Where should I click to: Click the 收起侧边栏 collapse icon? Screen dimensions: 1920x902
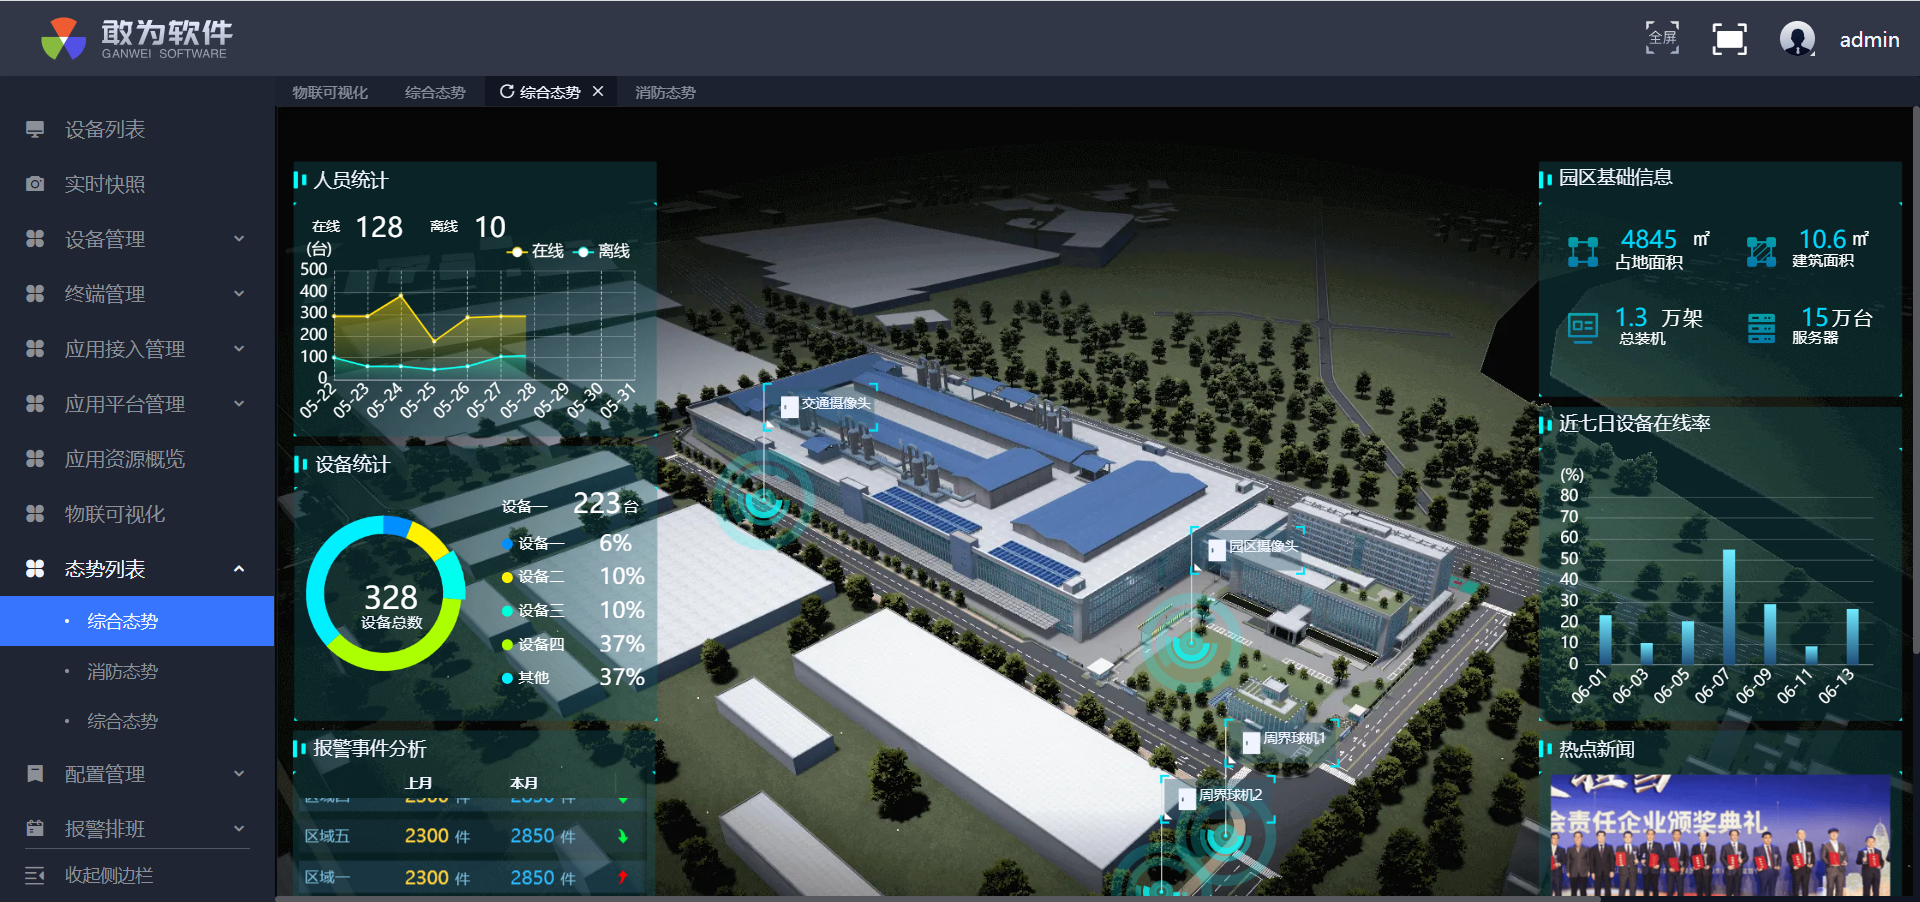(35, 876)
